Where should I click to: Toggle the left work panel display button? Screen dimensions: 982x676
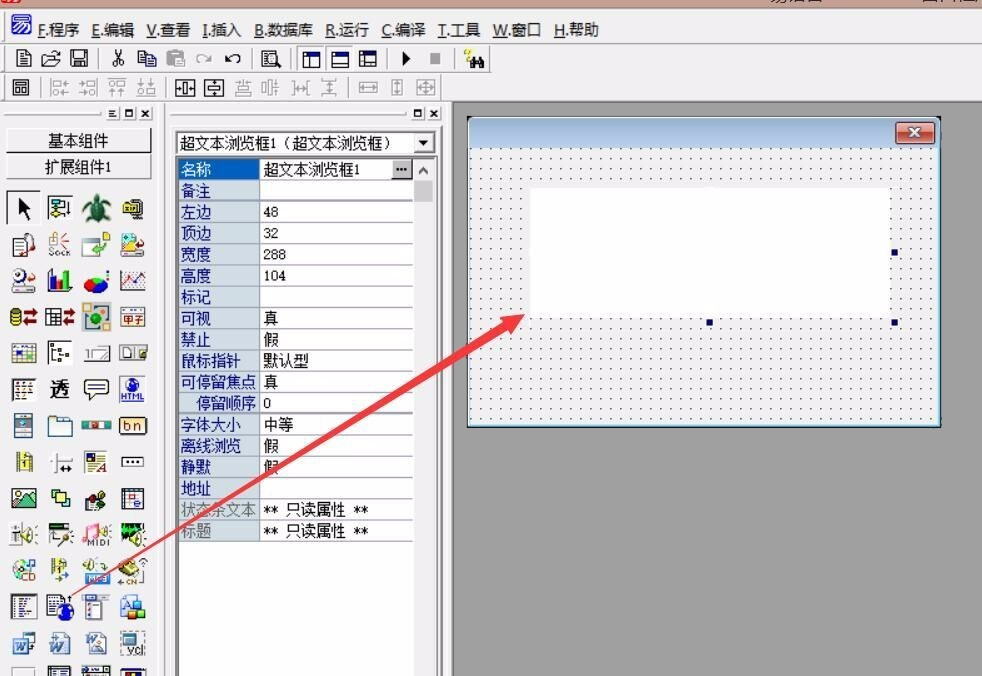point(311,59)
